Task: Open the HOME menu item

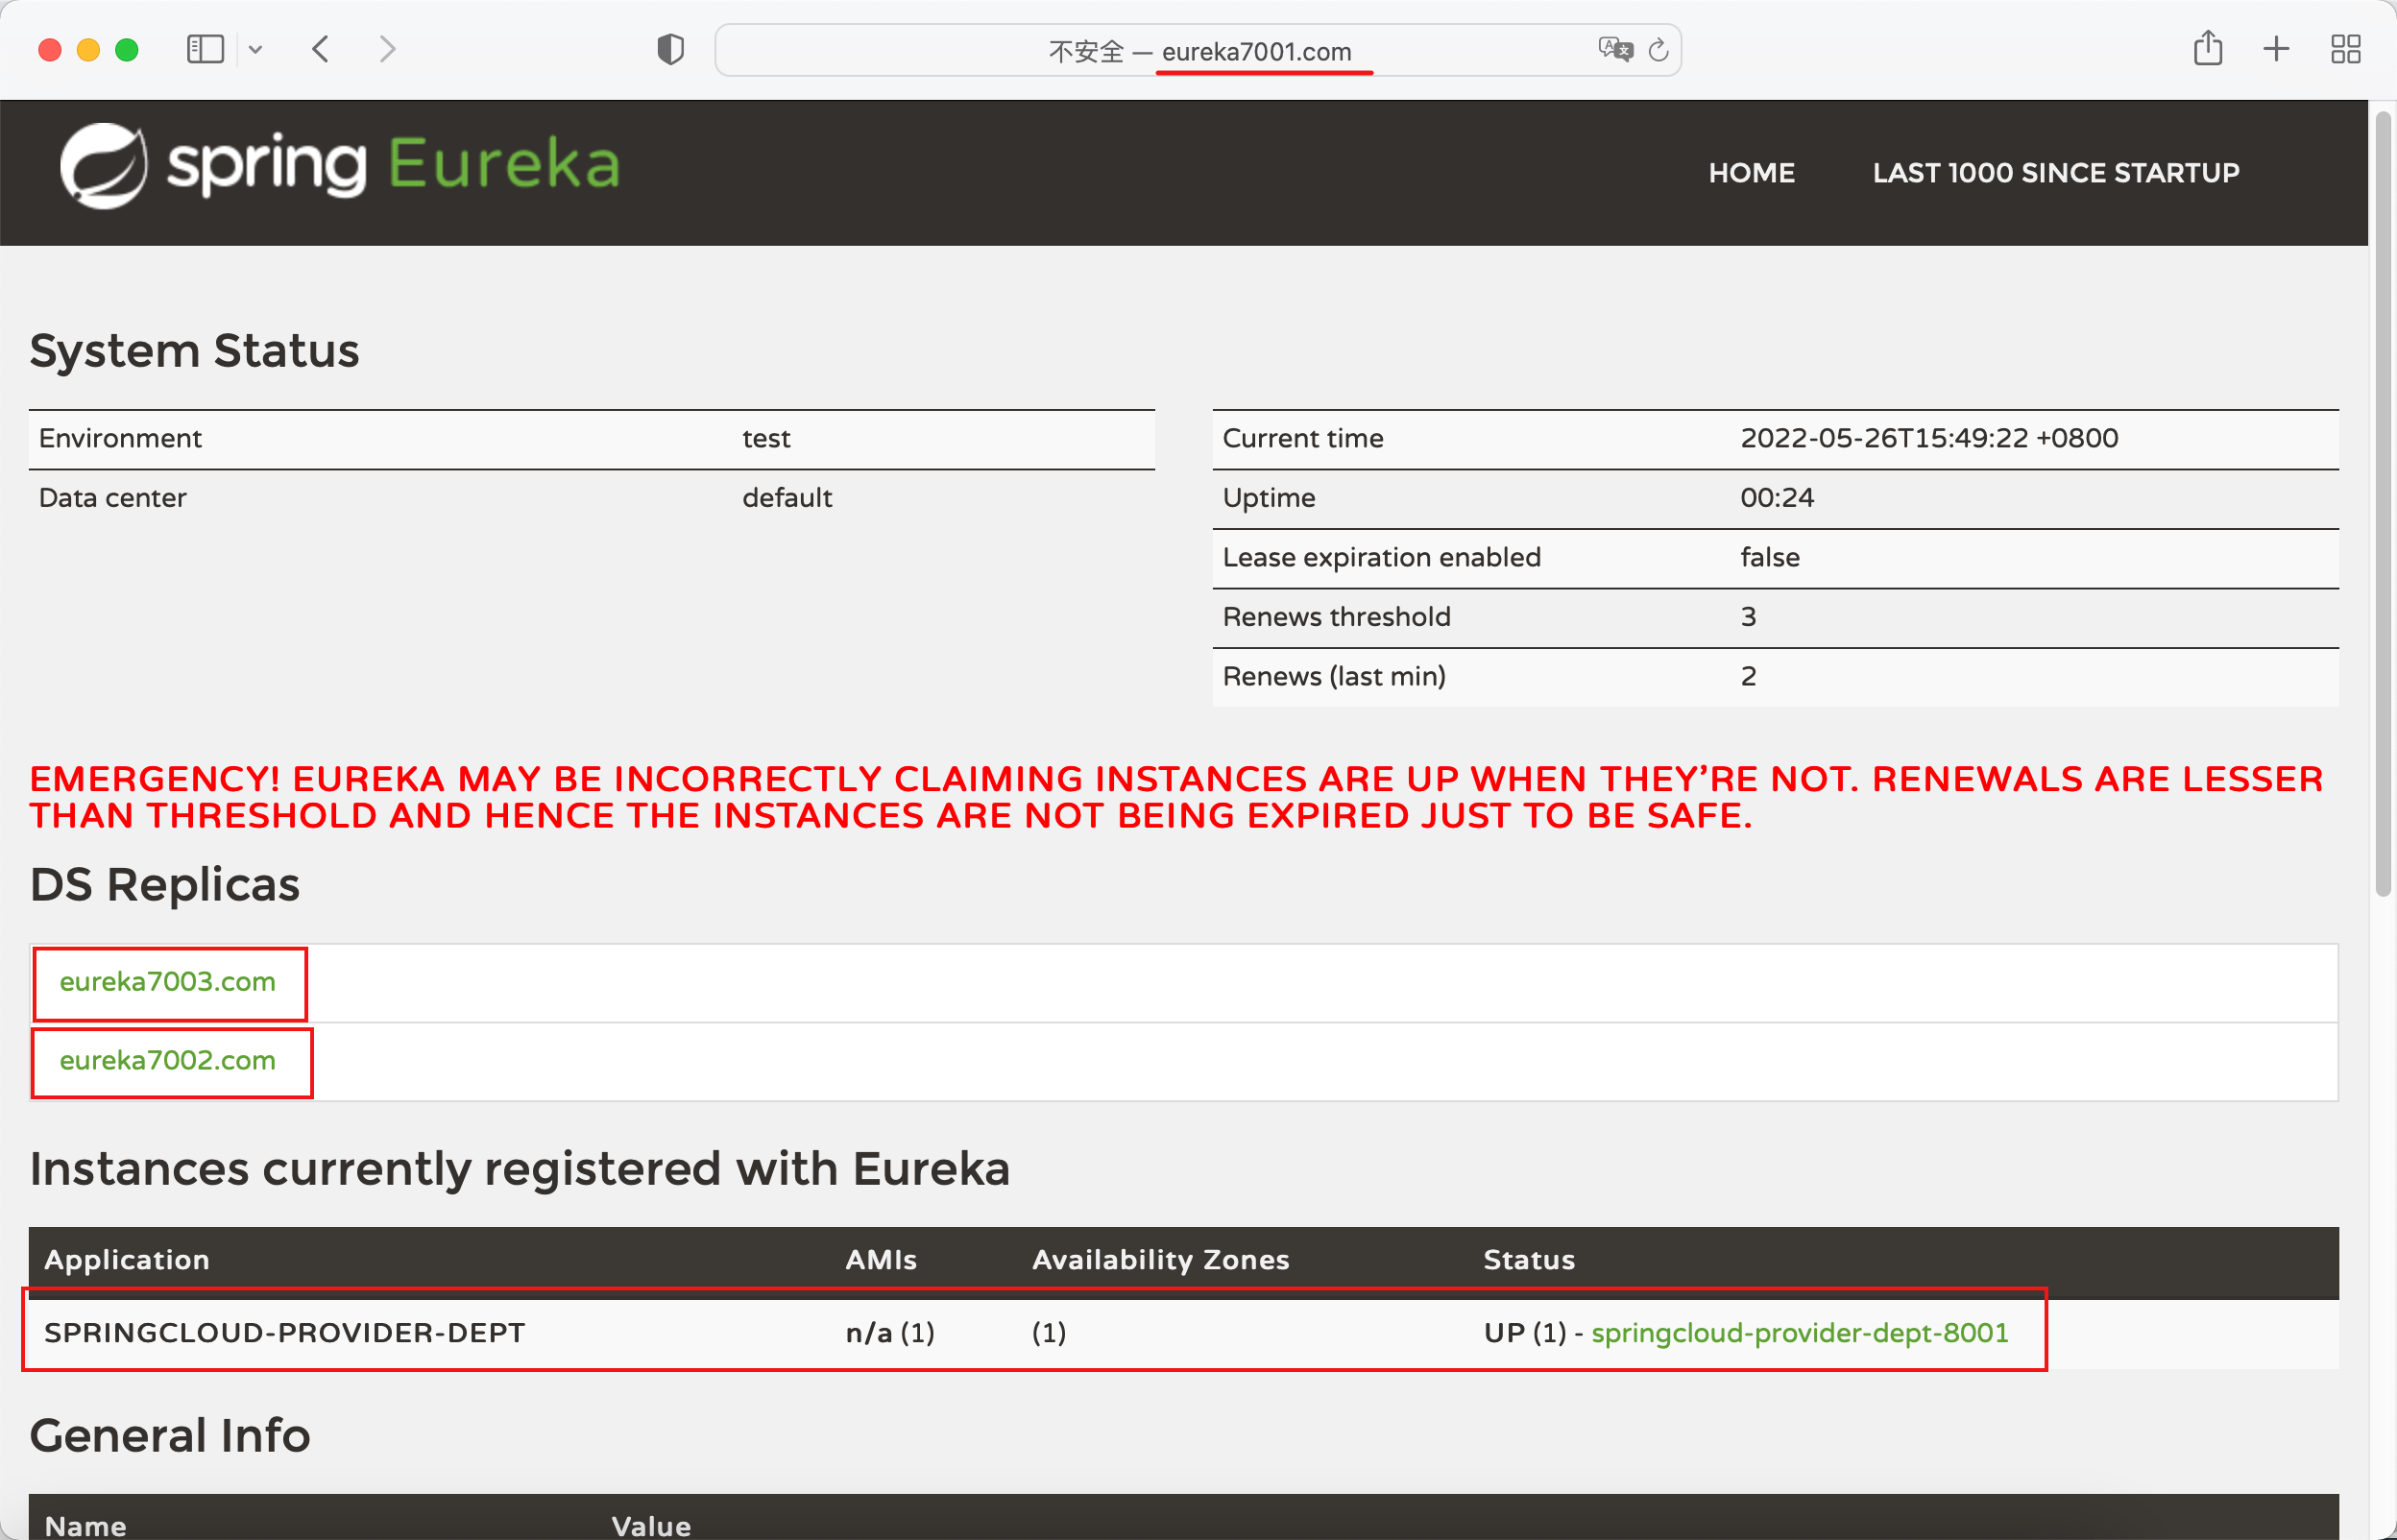Action: tap(1751, 172)
